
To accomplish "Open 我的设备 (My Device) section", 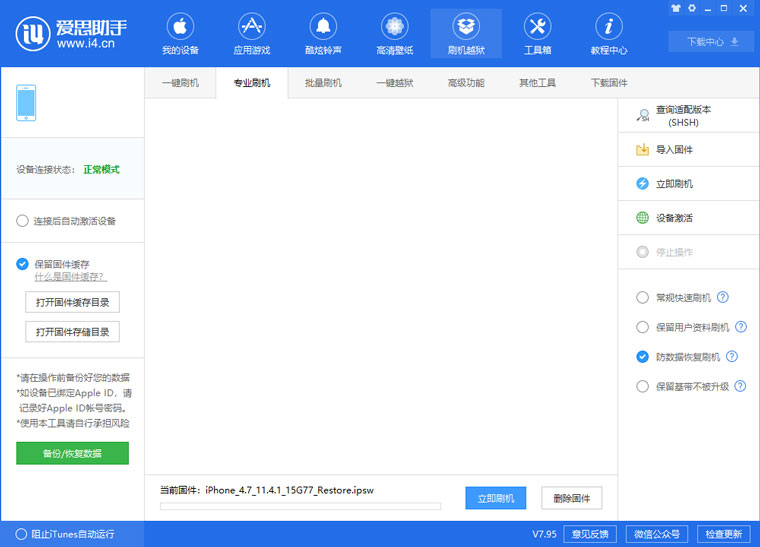I will pyautogui.click(x=180, y=34).
